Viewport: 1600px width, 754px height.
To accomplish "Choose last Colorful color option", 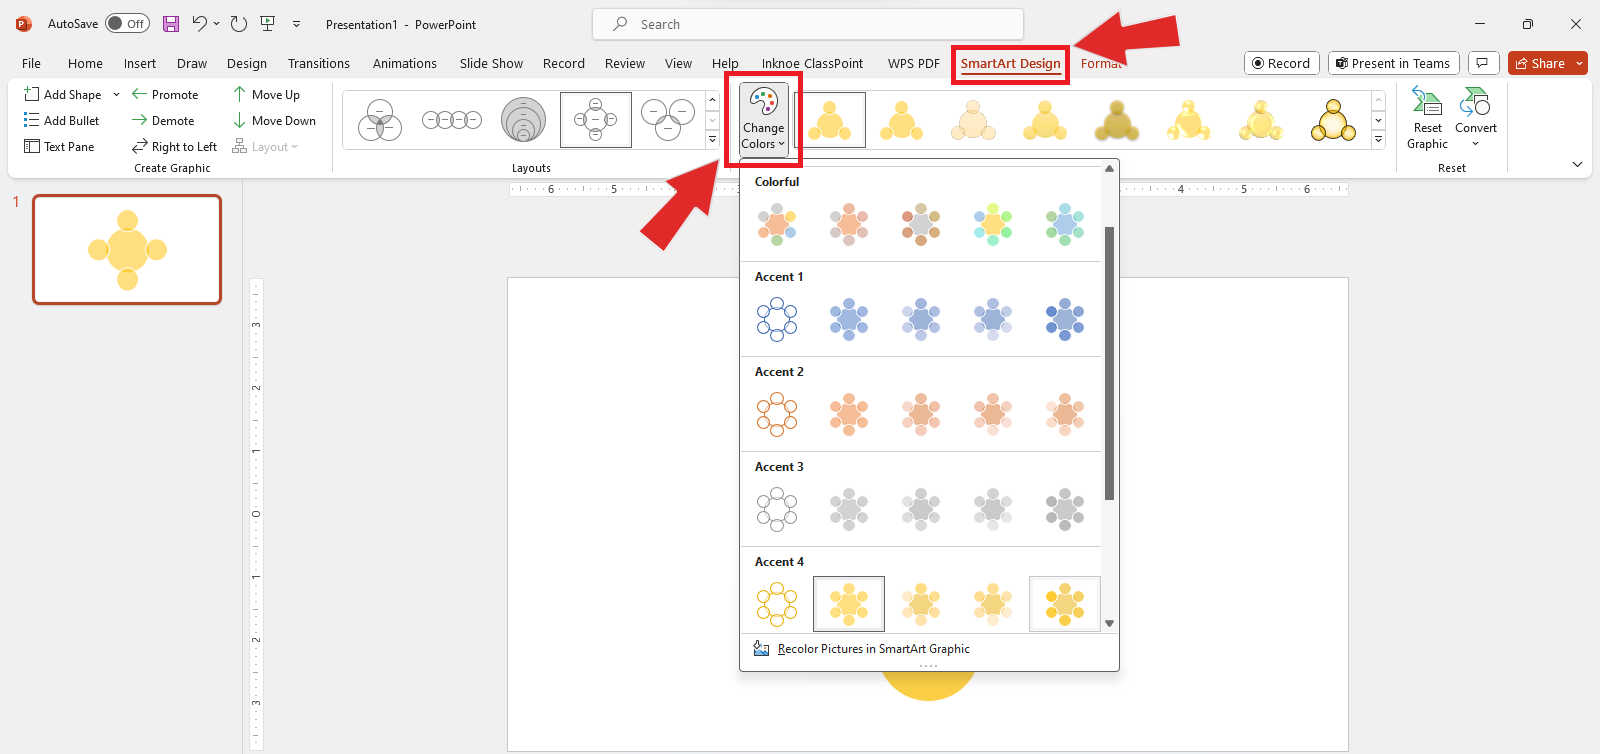I will coord(1065,224).
